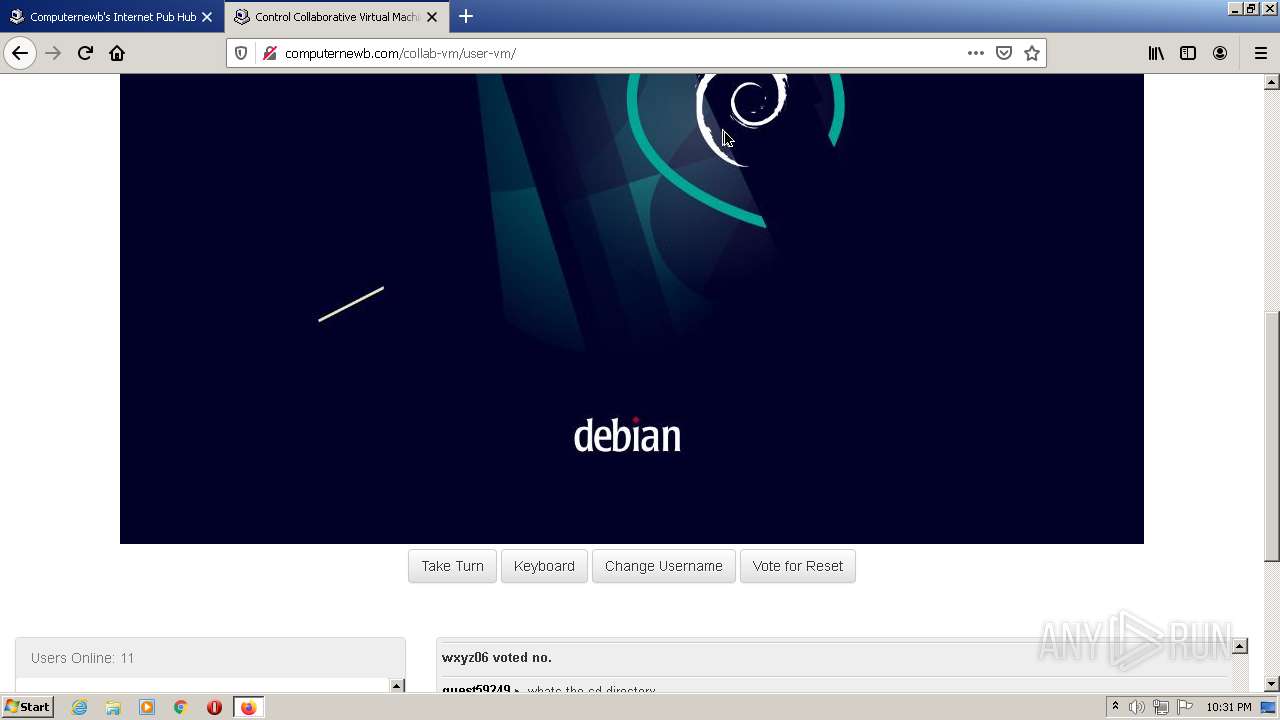Switch to Computernewb's Internet Pub Hub tab
Image resolution: width=1280 pixels, height=720 pixels.
tap(112, 17)
